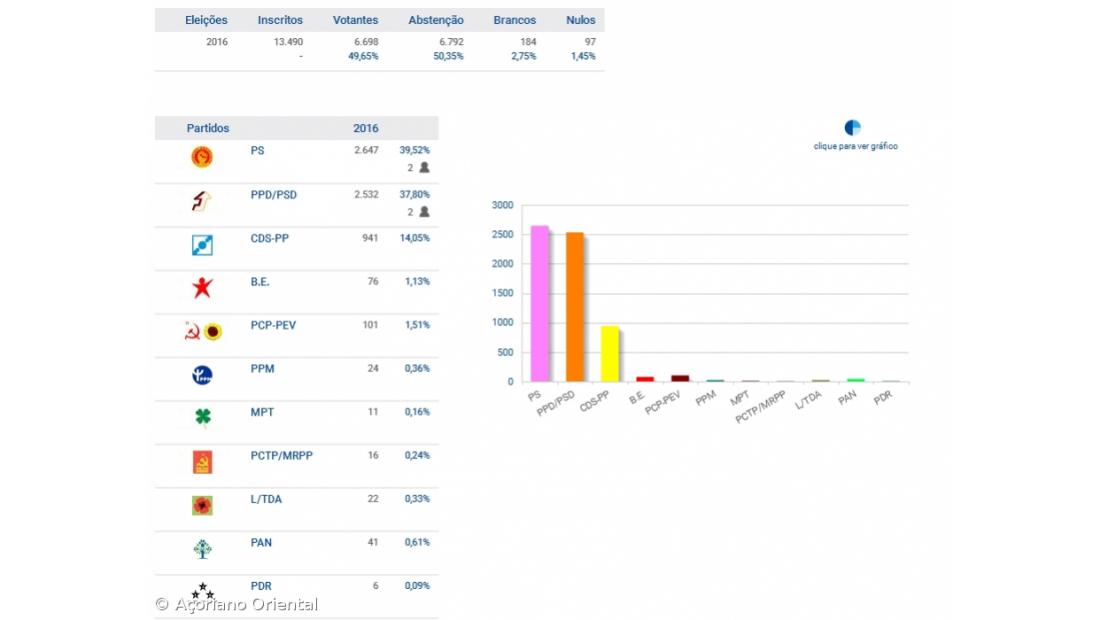Open the 'clique para ver gráfico' link
The height and width of the screenshot is (620, 1100).
tap(855, 146)
